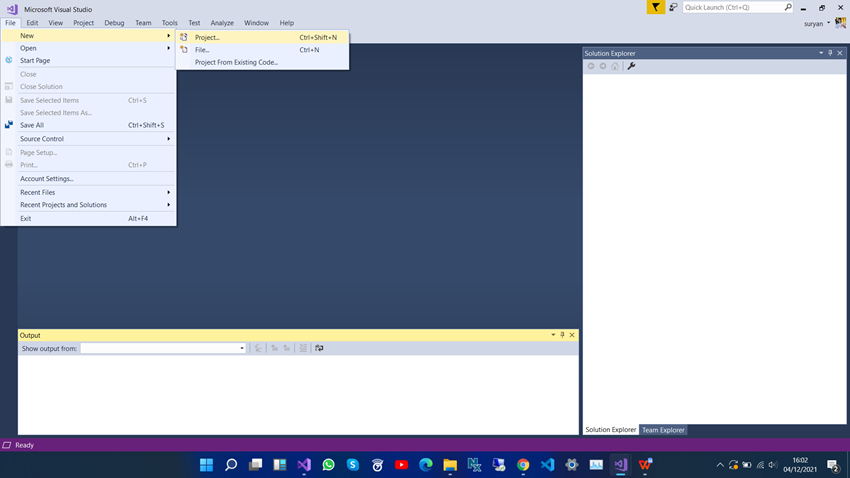Pin the Solution Explorer panel (auto hide)

830,53
